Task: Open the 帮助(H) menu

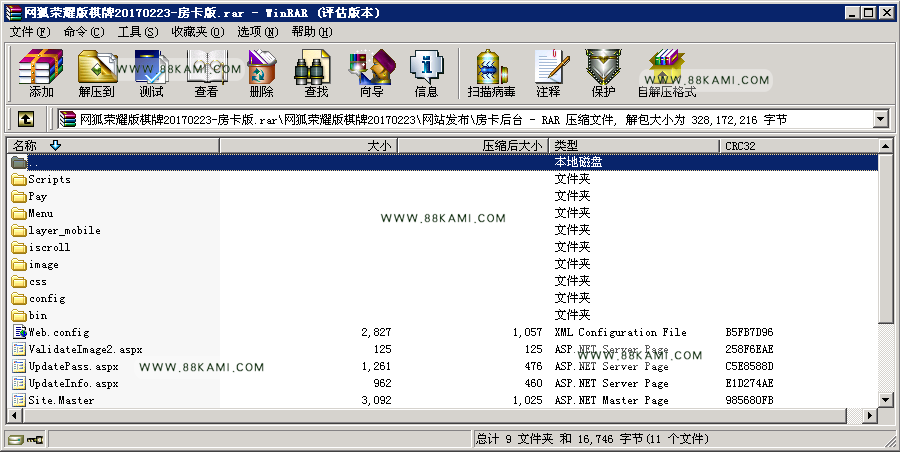Action: (x=312, y=32)
